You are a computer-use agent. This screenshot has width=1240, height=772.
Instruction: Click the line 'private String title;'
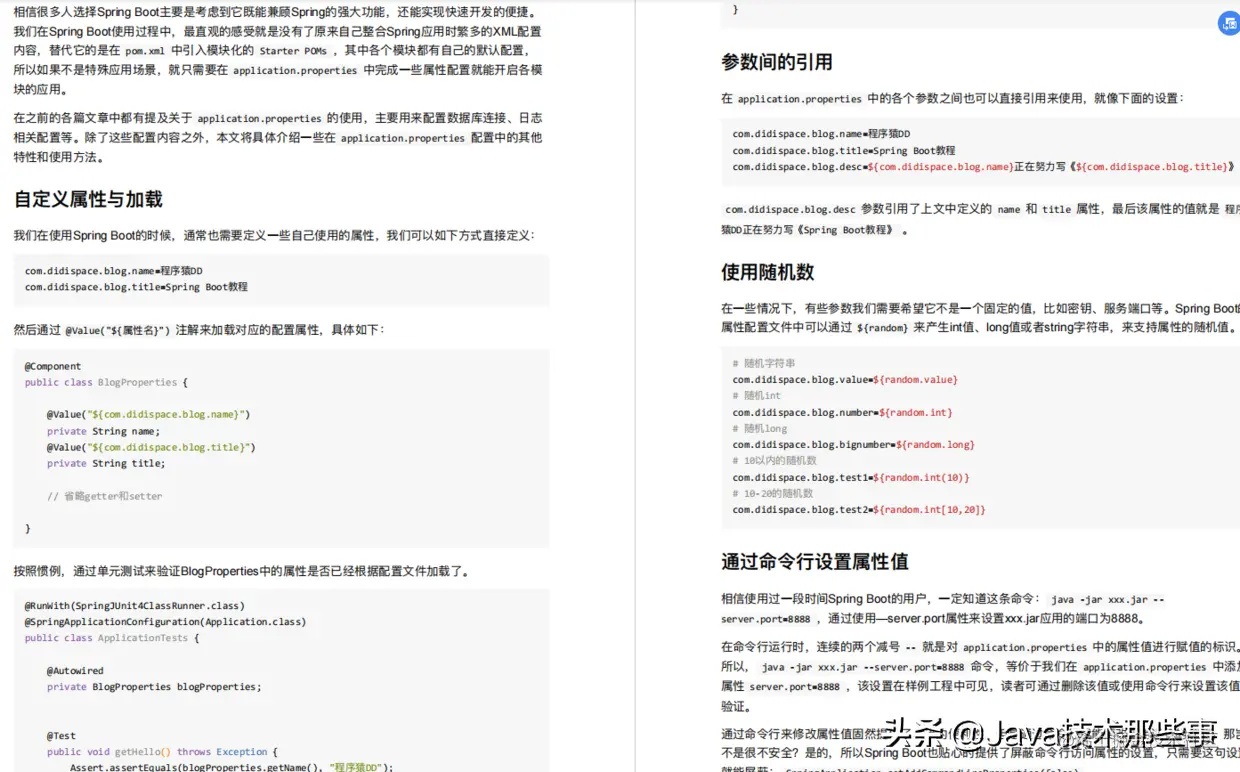coord(106,463)
